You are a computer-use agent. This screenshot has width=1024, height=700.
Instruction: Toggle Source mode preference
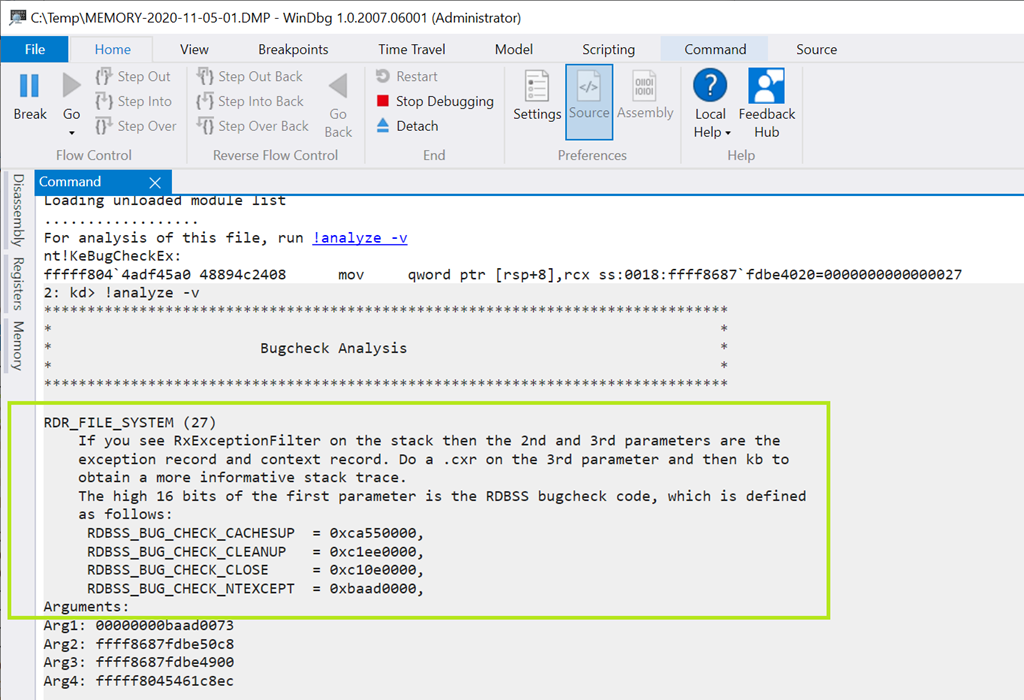tap(589, 97)
